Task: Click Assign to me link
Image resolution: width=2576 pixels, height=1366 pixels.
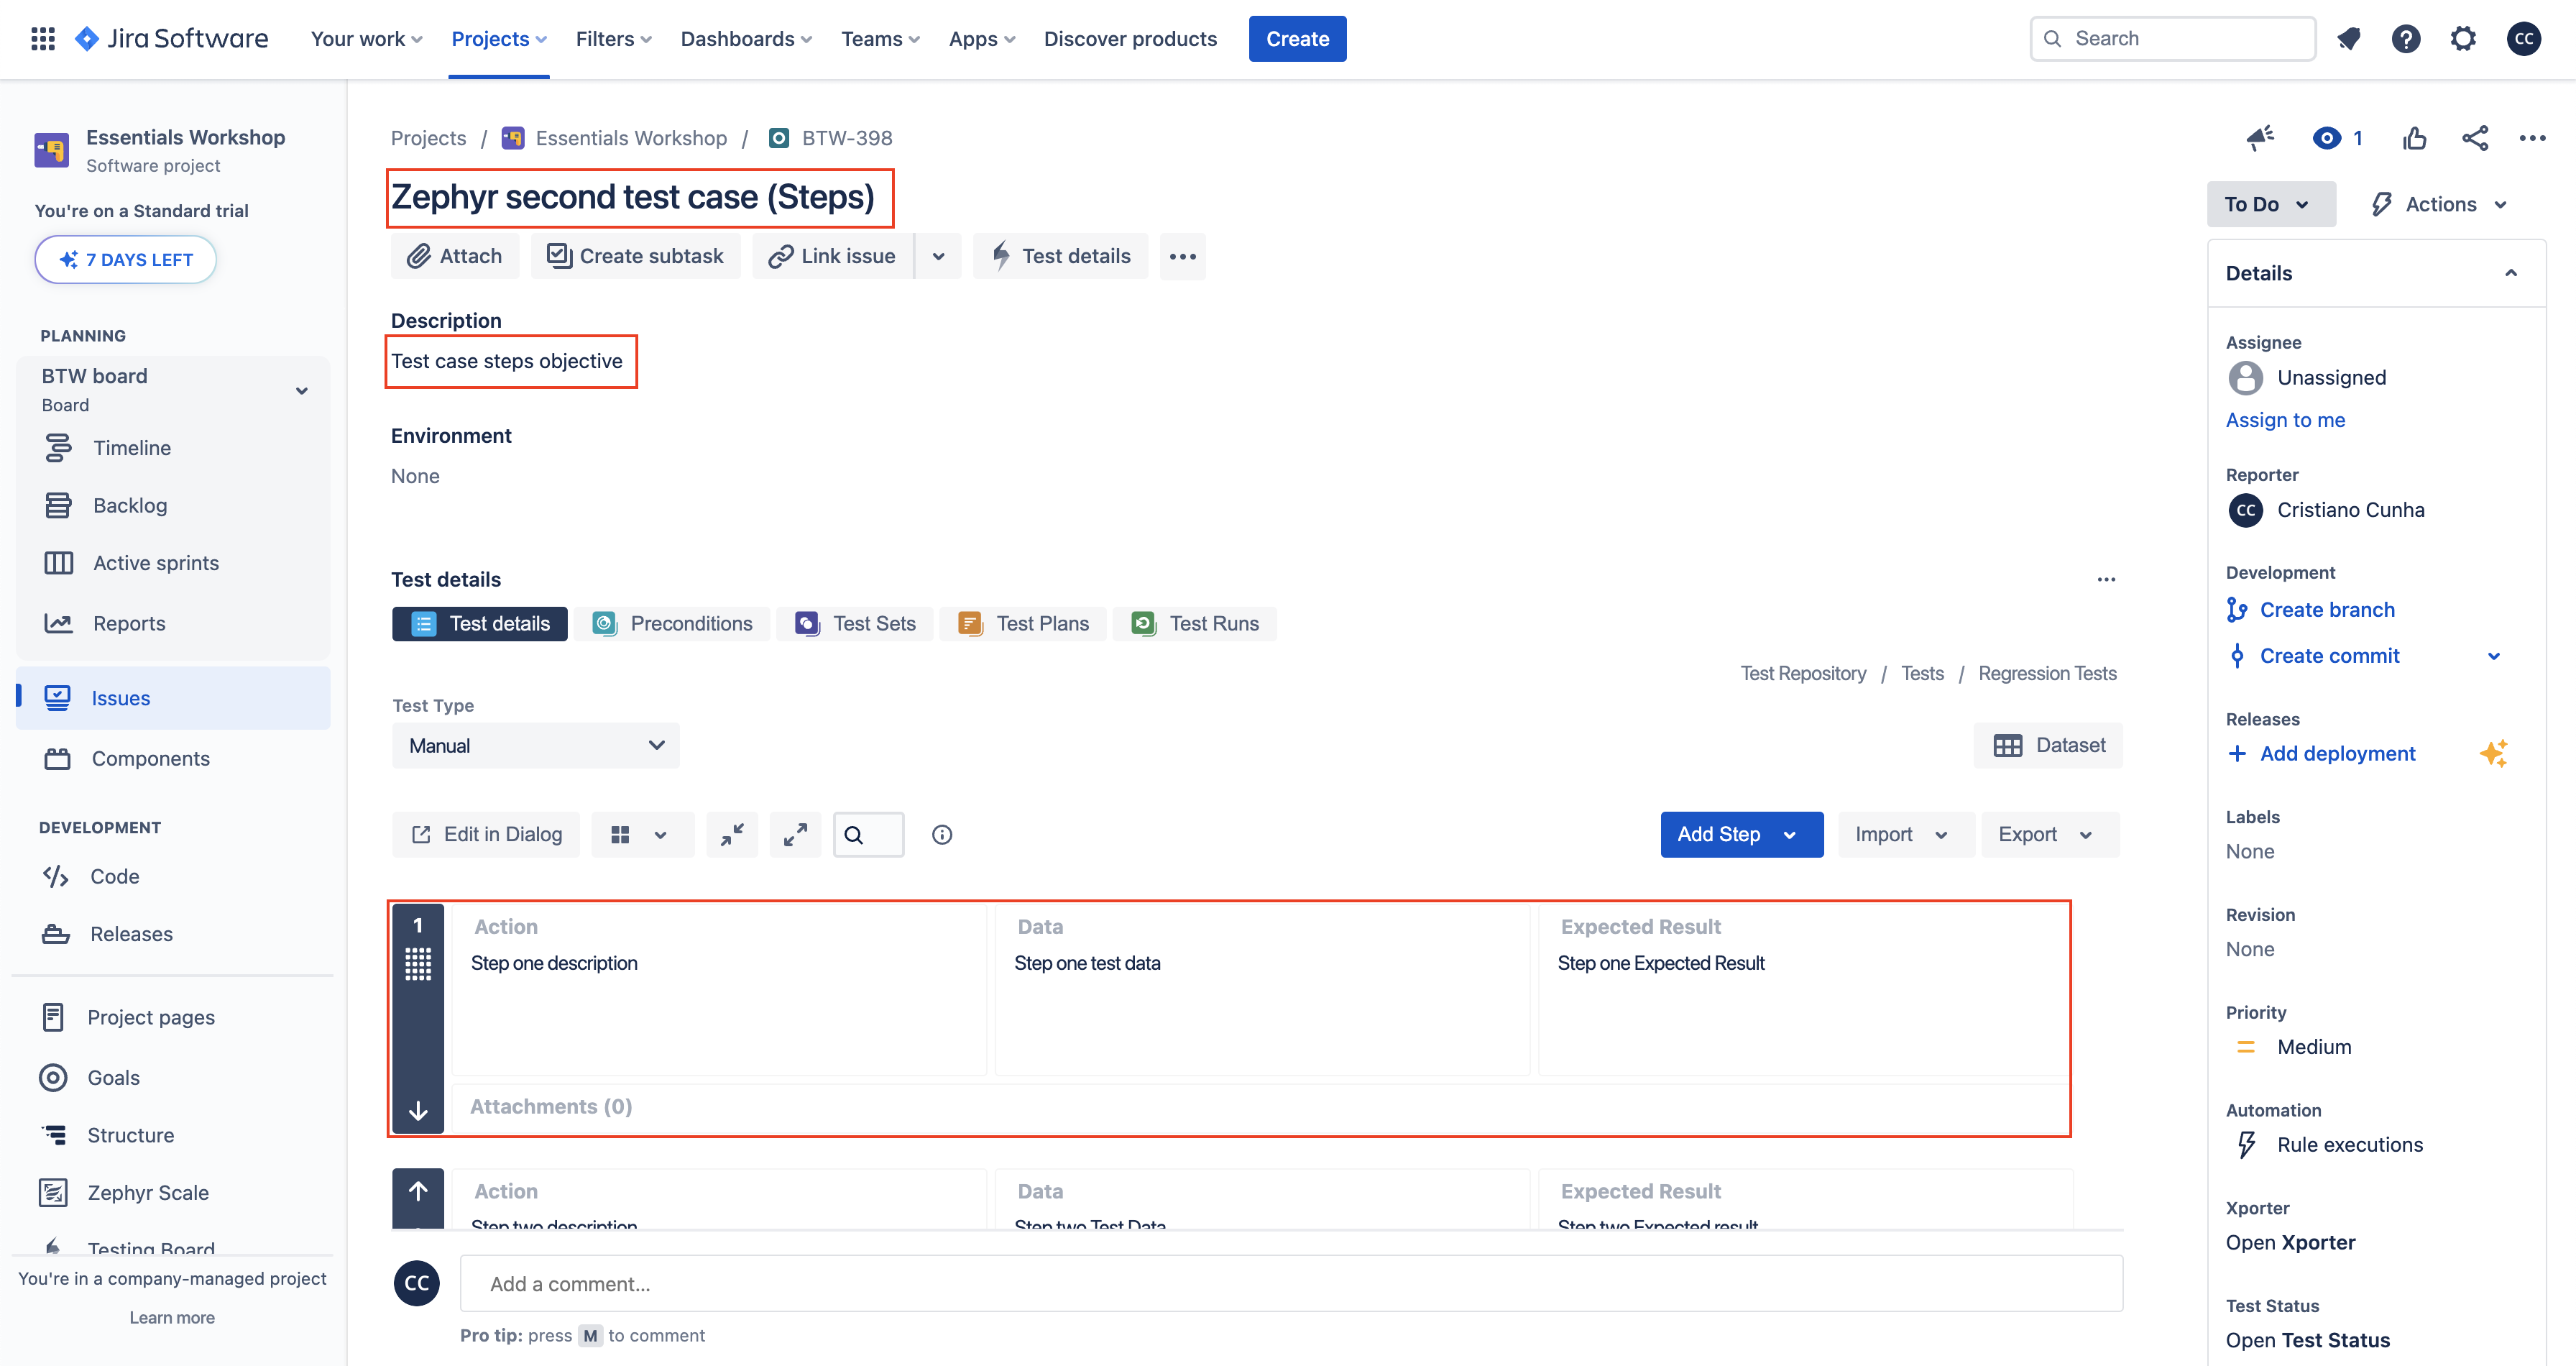Action: (2285, 420)
